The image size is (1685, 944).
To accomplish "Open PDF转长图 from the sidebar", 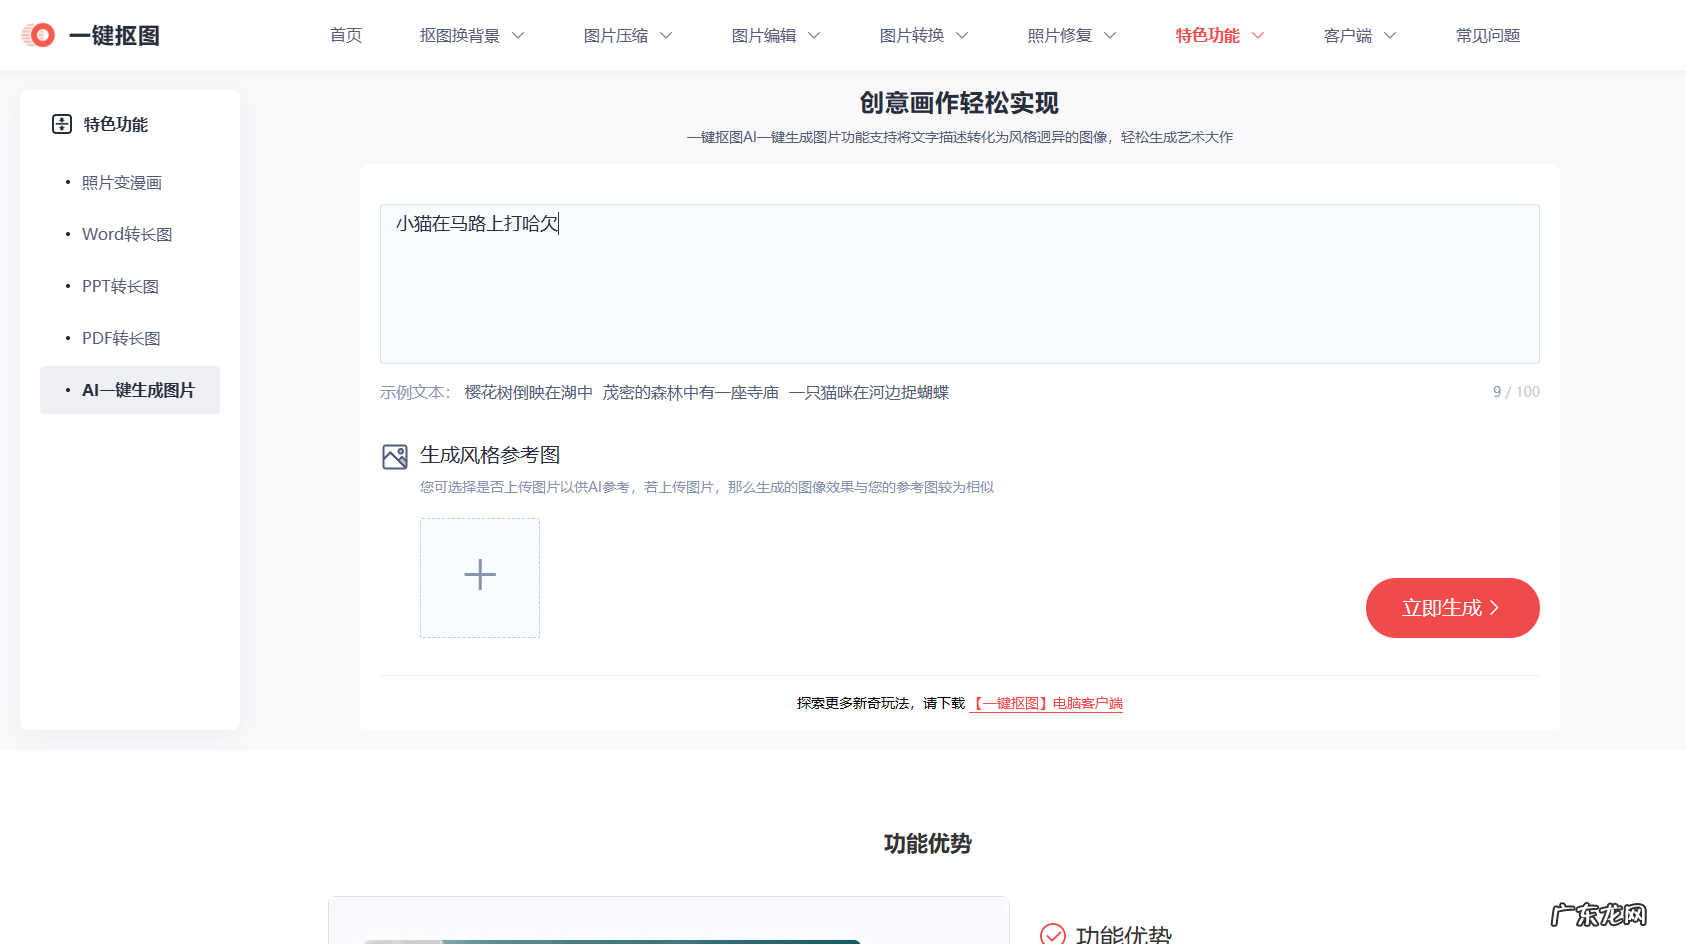I will coord(121,338).
